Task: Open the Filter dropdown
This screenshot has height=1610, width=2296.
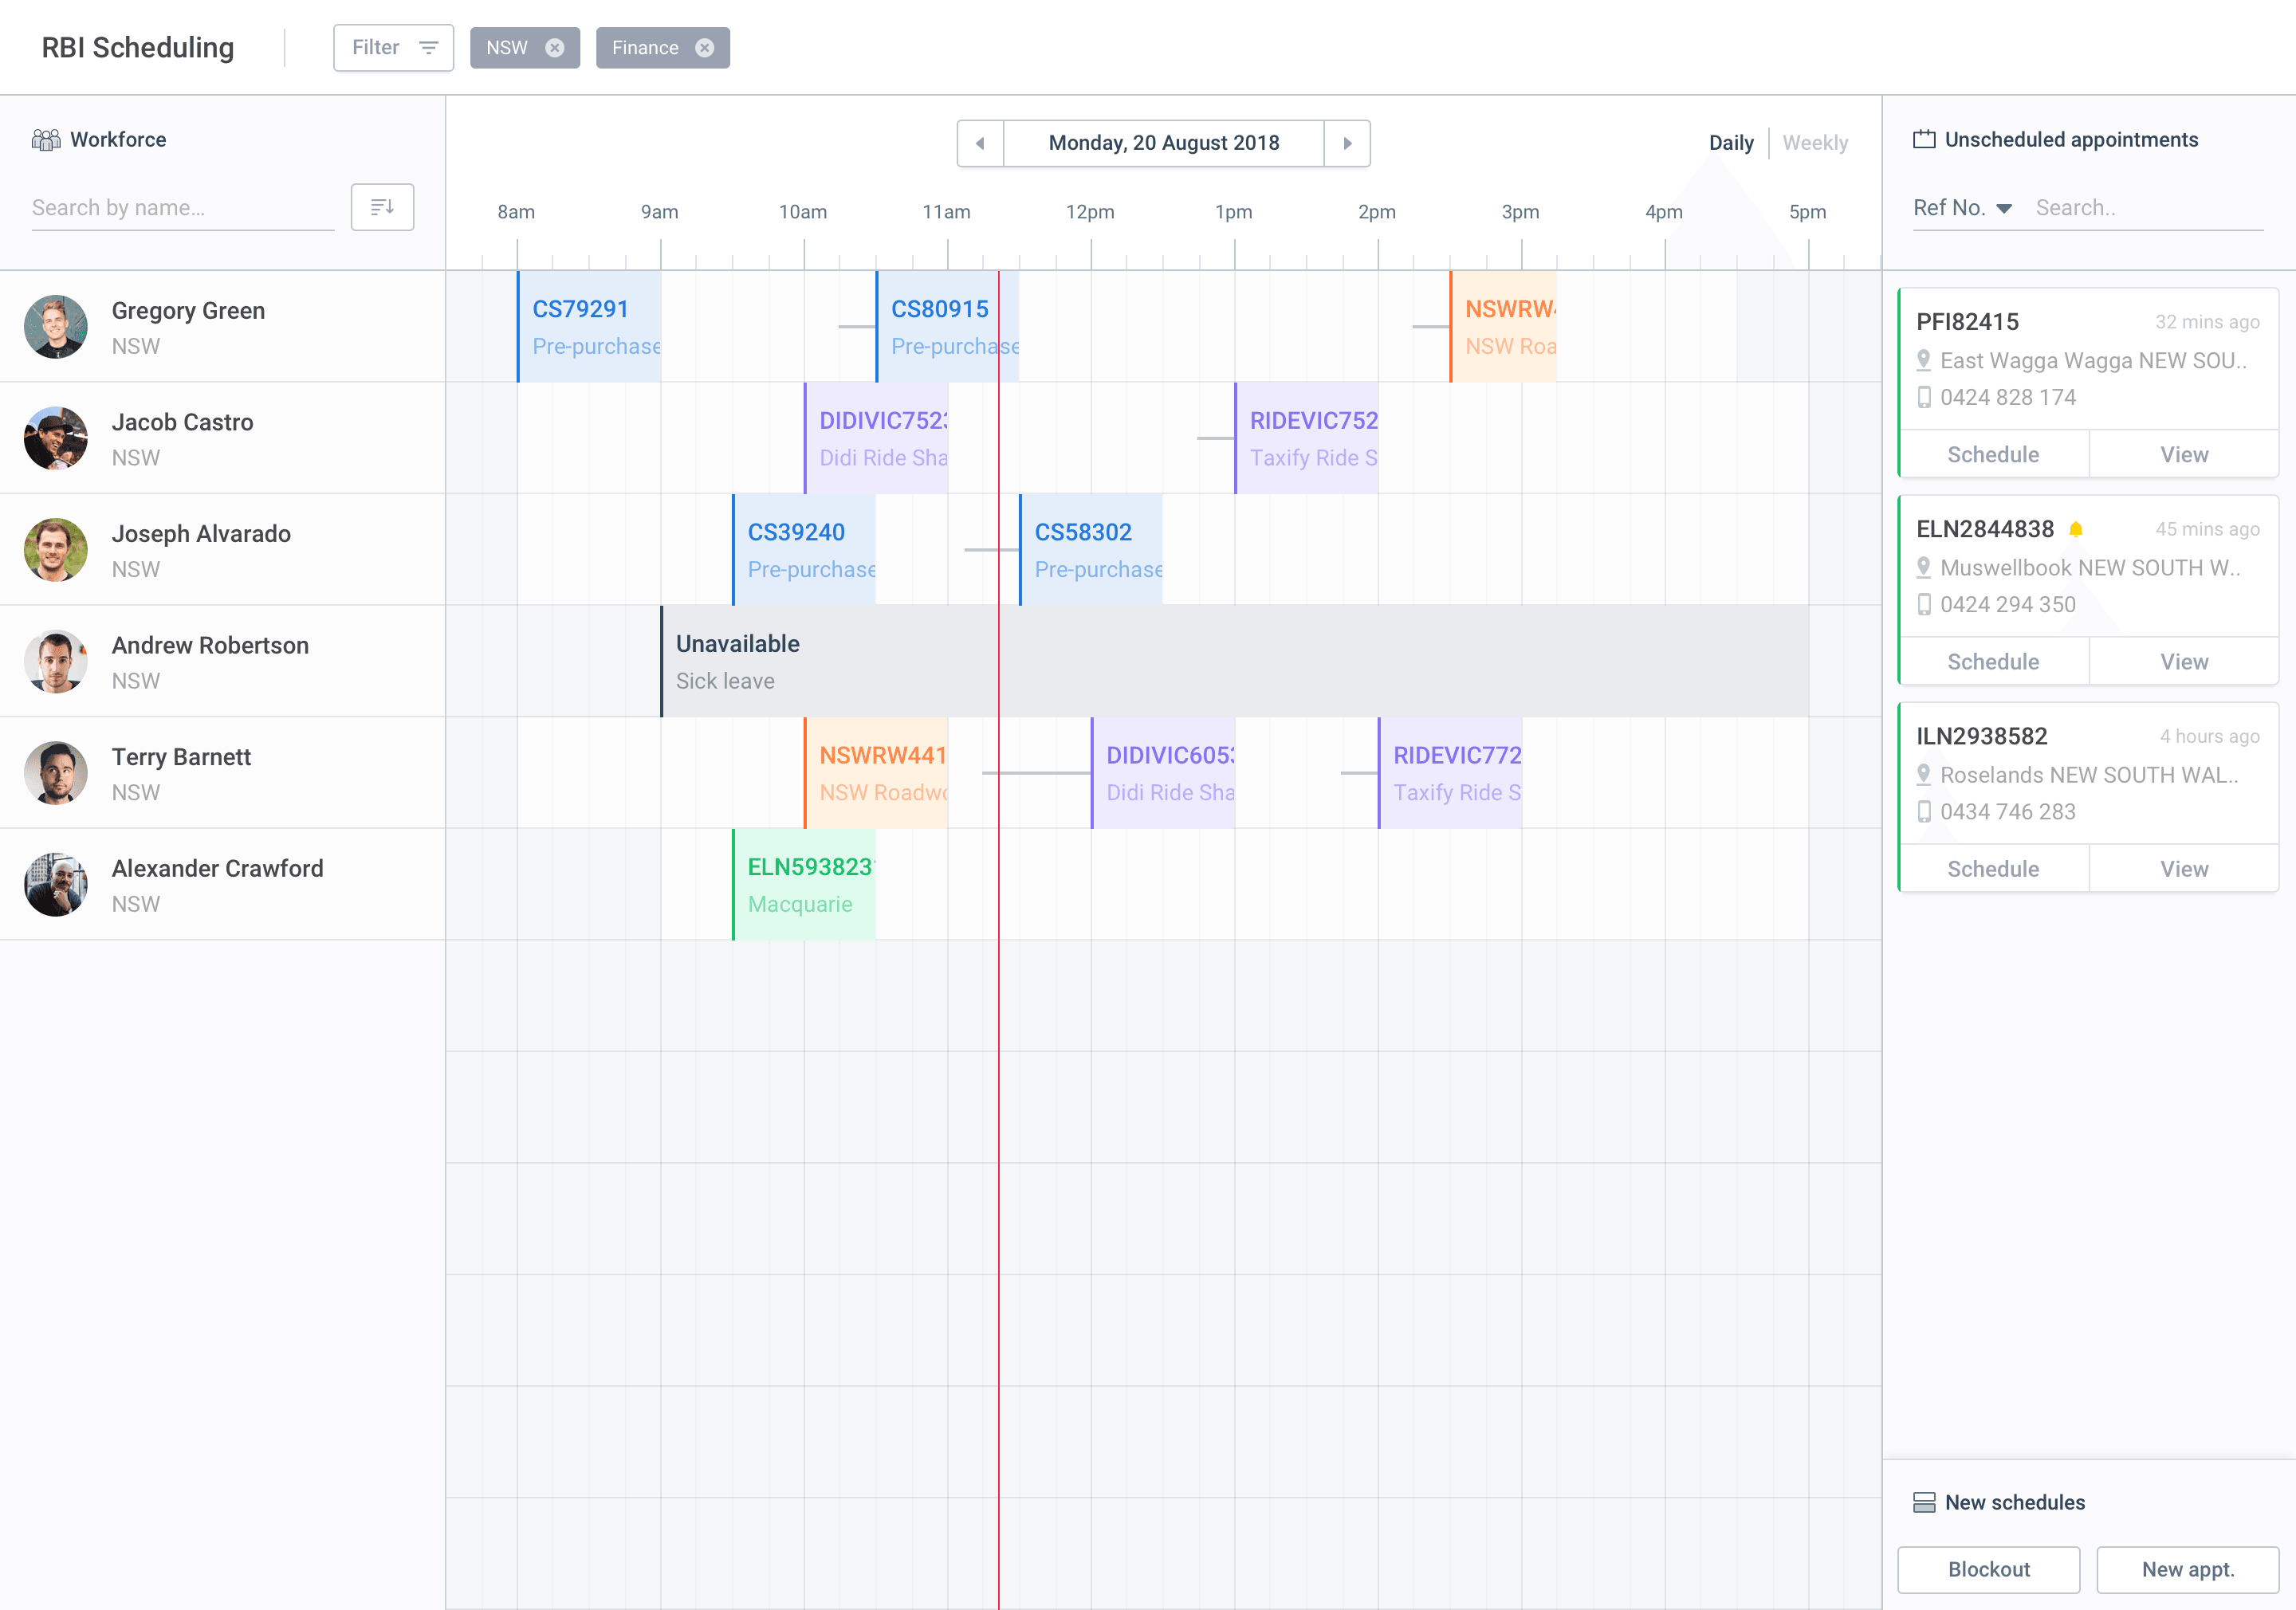Action: point(393,48)
